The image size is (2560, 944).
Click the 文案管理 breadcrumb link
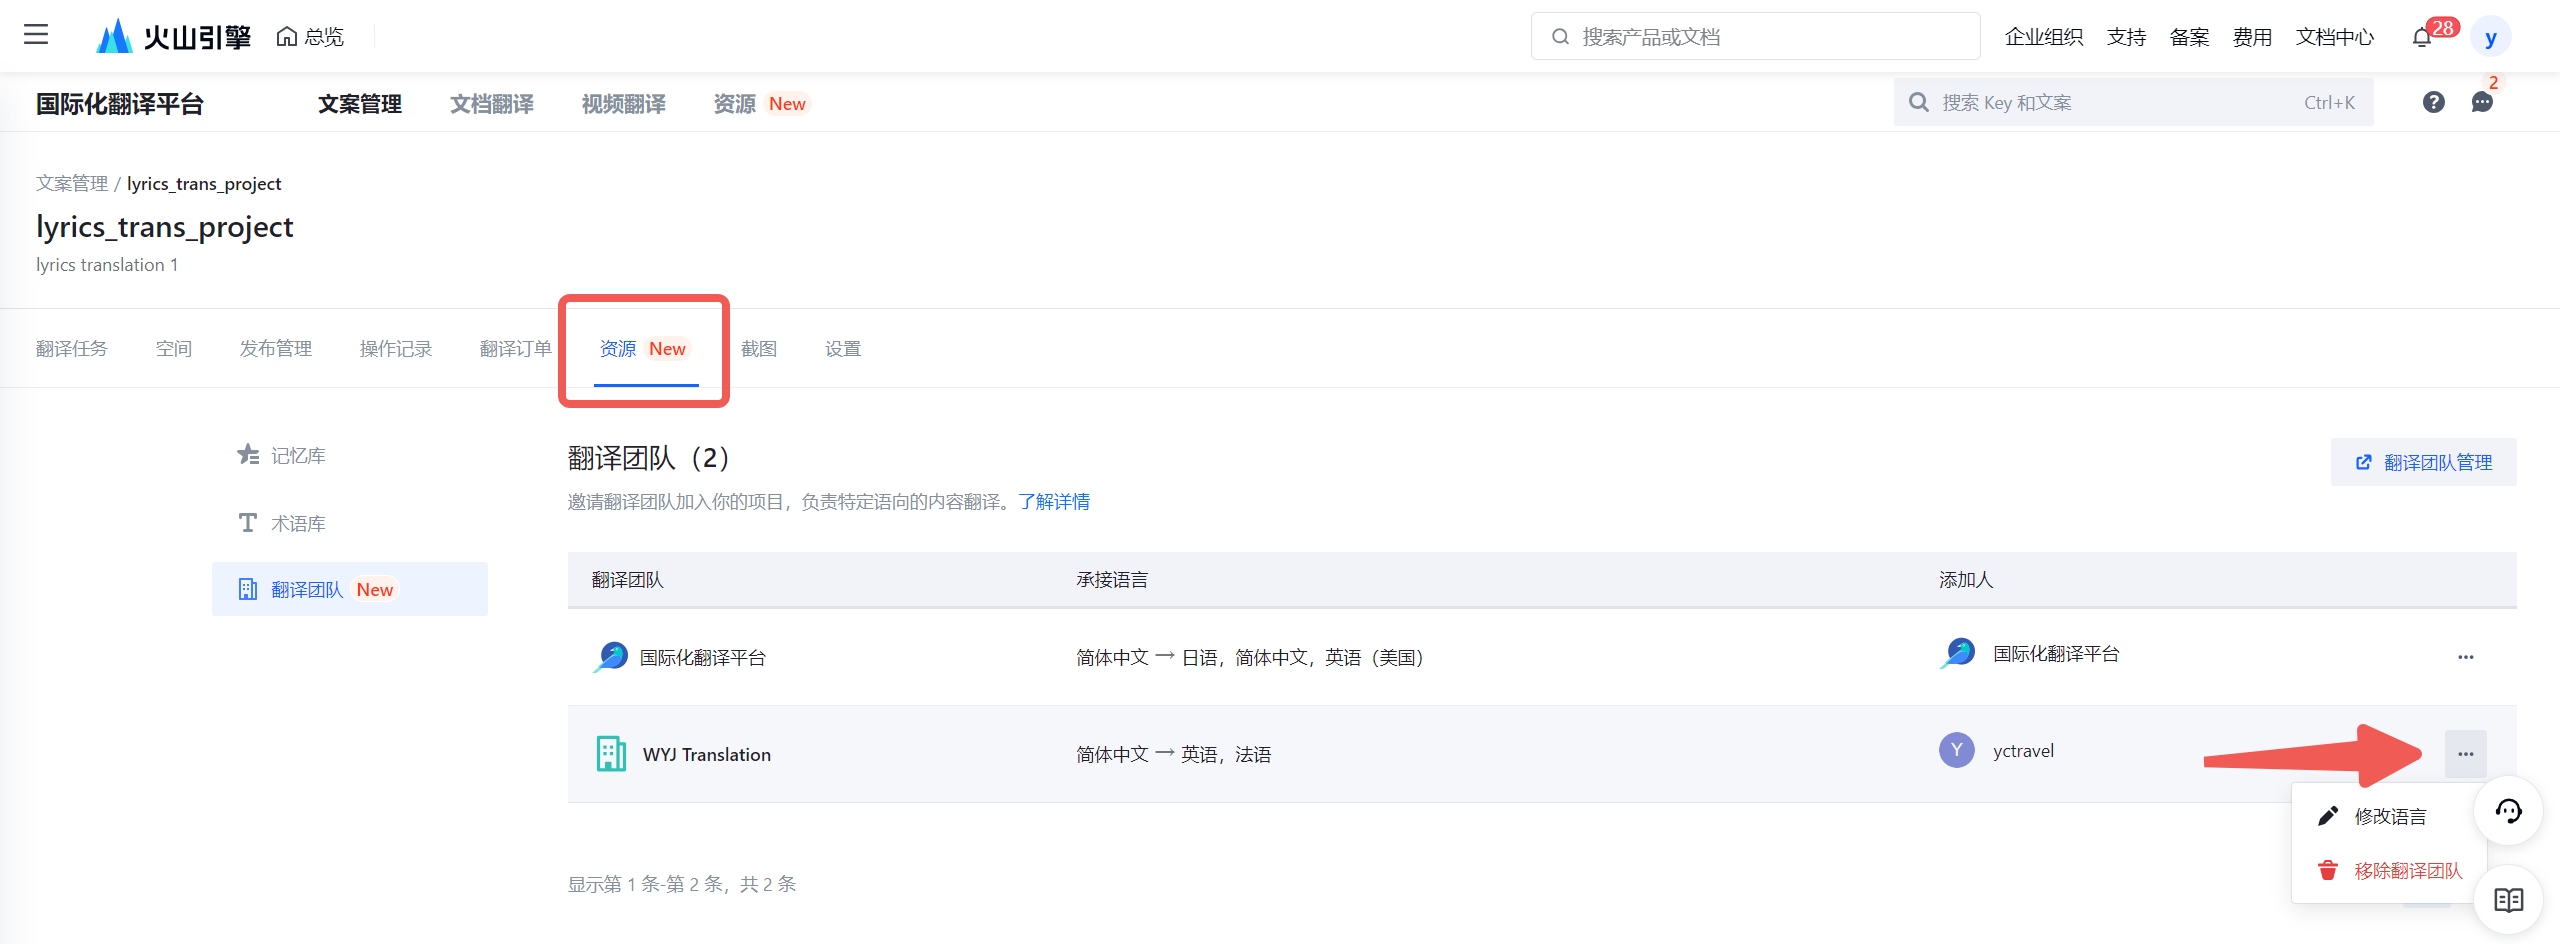pos(72,183)
